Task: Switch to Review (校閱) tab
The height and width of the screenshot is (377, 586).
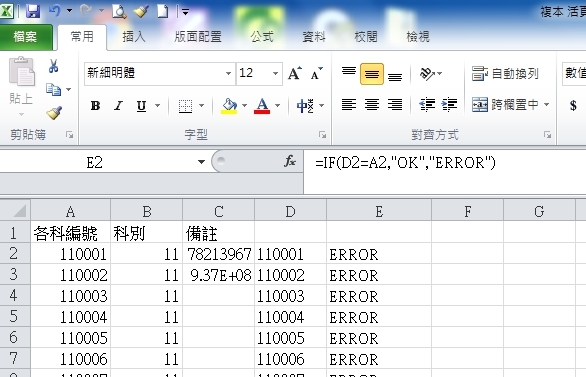Action: click(x=366, y=37)
